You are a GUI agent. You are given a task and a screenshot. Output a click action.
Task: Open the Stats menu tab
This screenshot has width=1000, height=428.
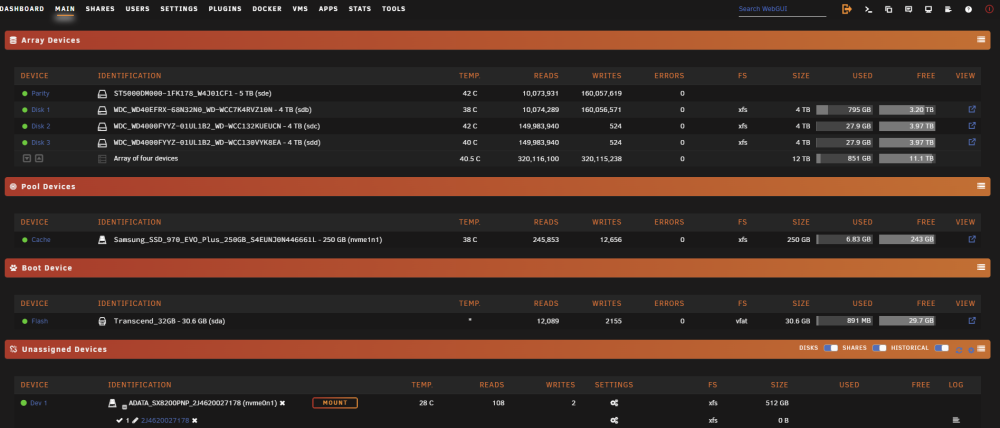pos(360,9)
